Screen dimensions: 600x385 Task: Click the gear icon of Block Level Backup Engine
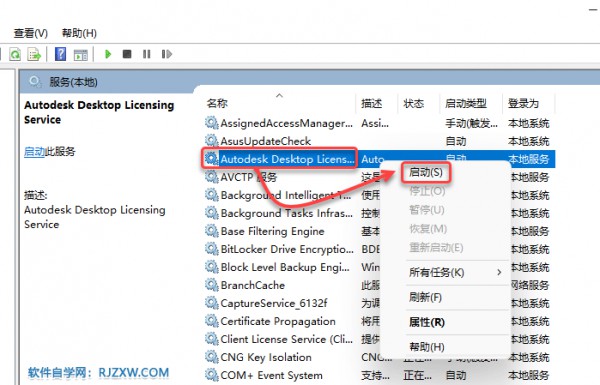[211, 267]
